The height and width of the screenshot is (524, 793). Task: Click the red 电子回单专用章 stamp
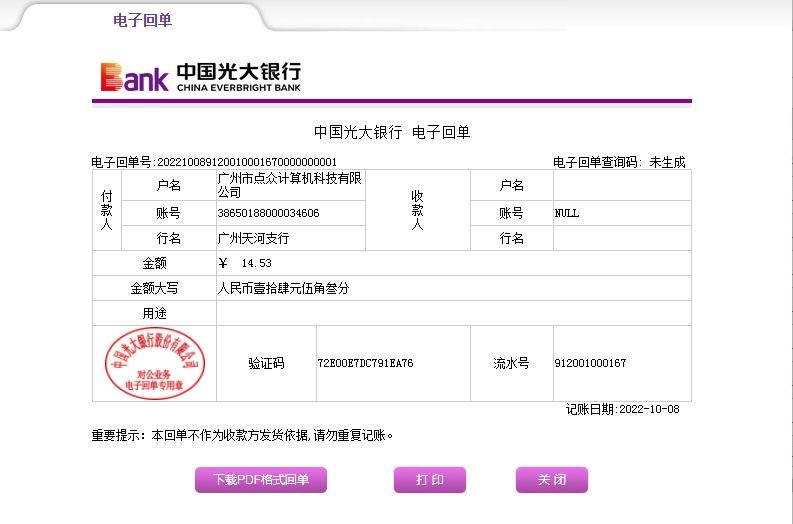154,363
